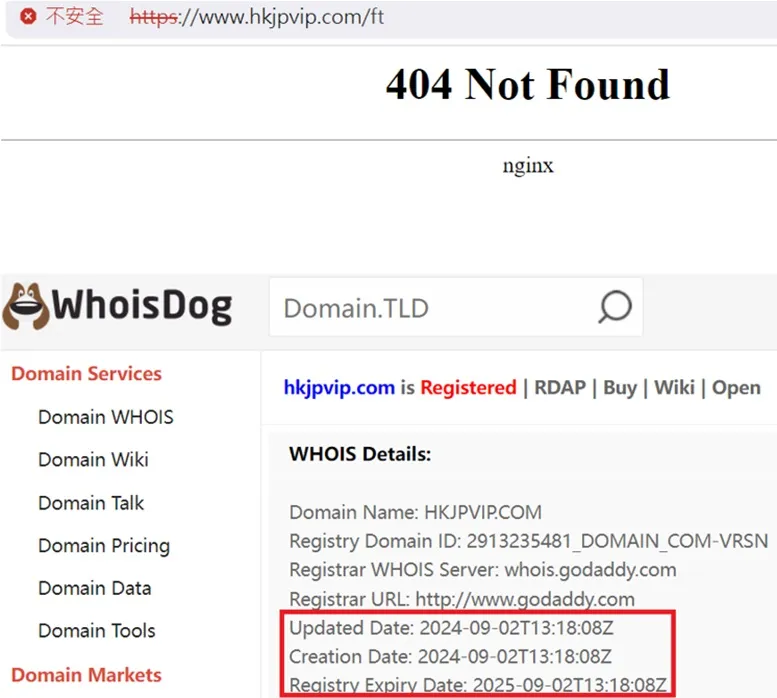Click the Buy link
Screen dimensions: 777x698
(x=620, y=387)
